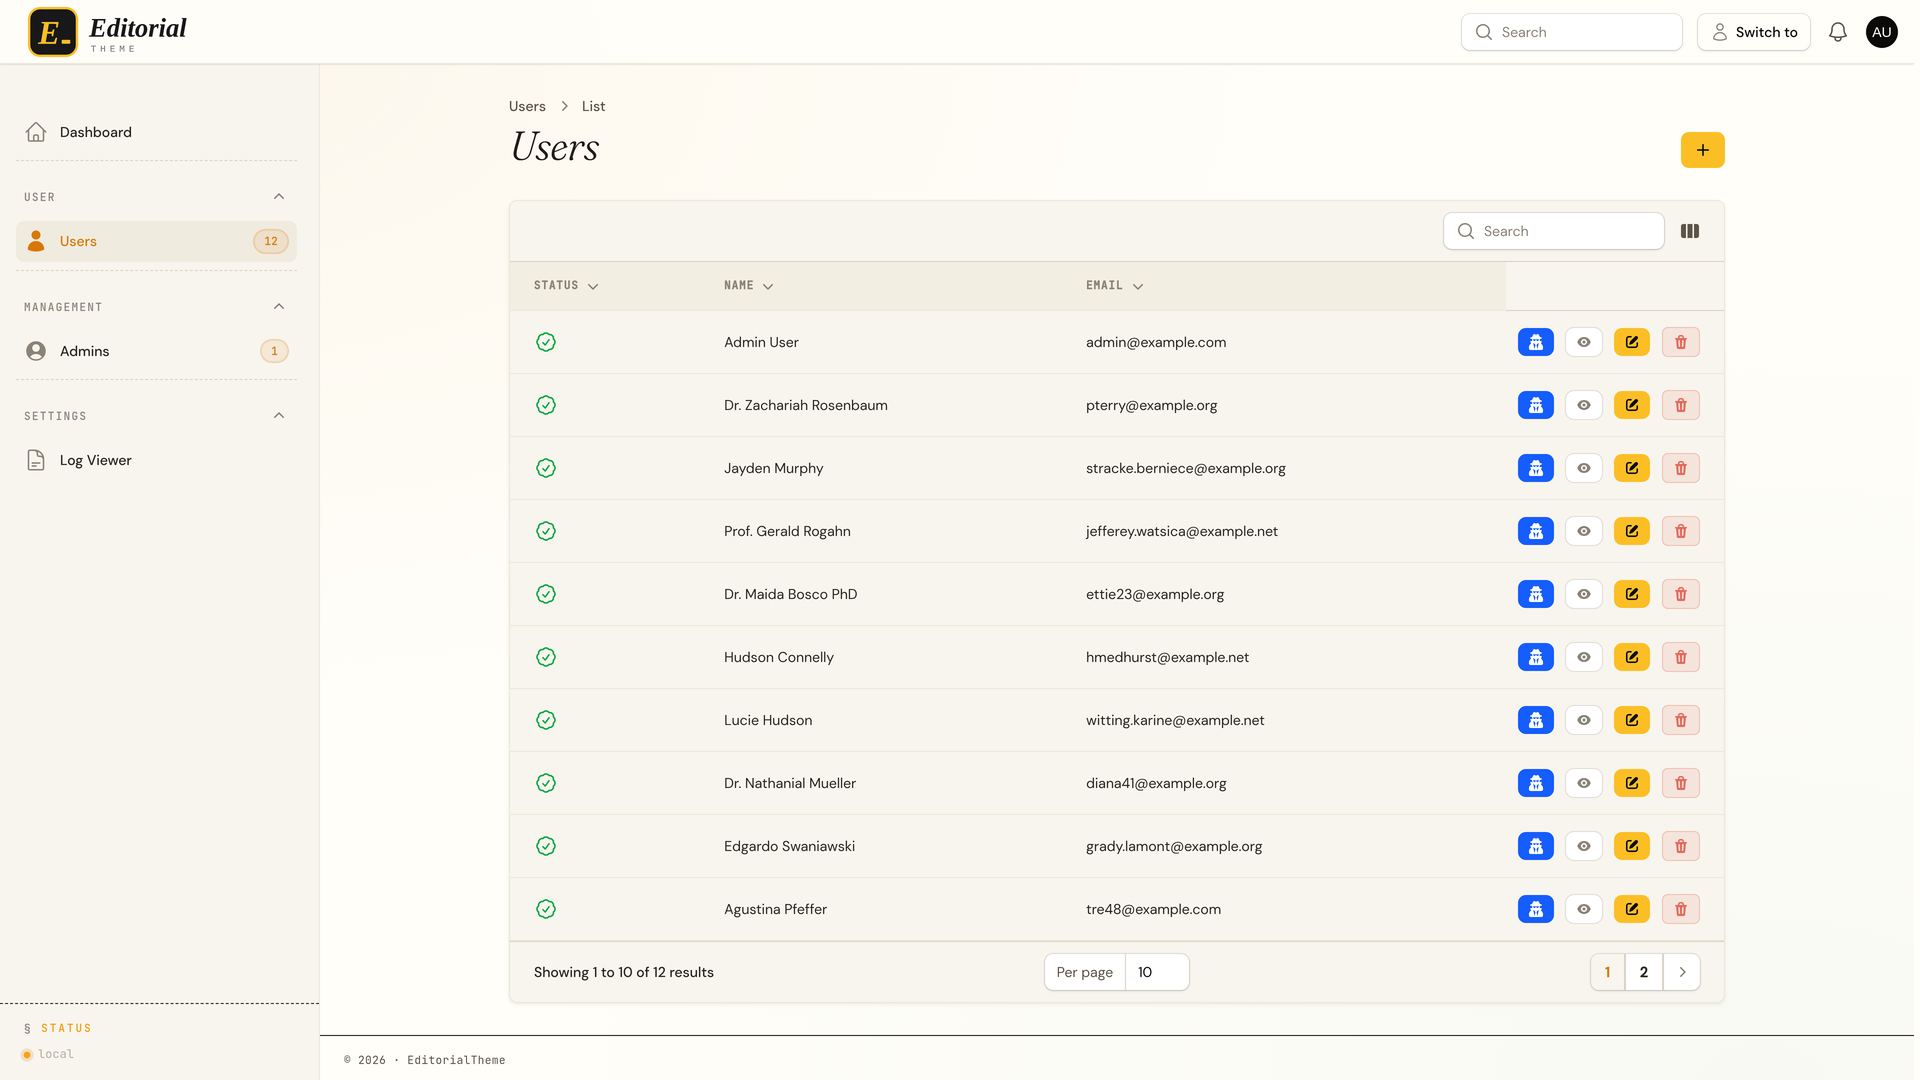Delete Admin User with trash icon
The width and height of the screenshot is (1920, 1080).
pyautogui.click(x=1680, y=342)
